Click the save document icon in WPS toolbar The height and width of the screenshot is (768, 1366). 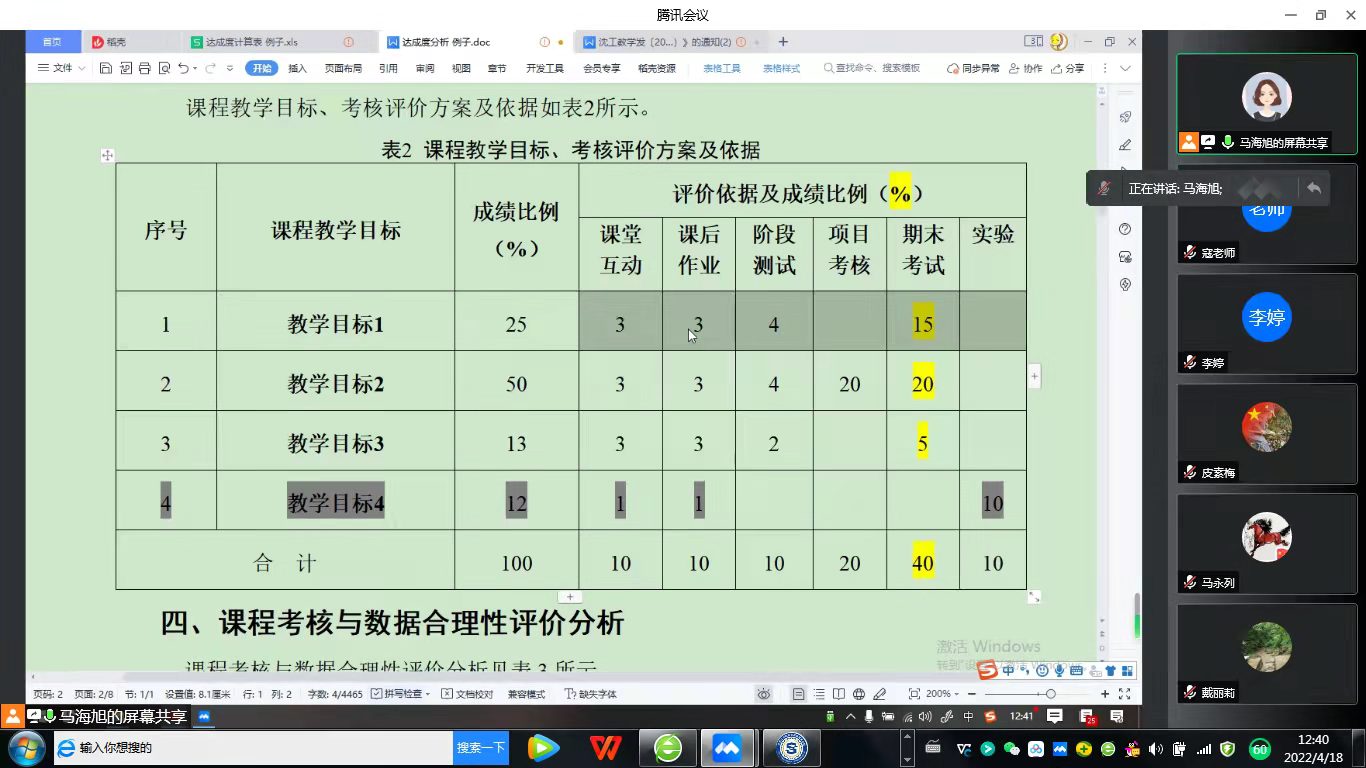pos(106,68)
